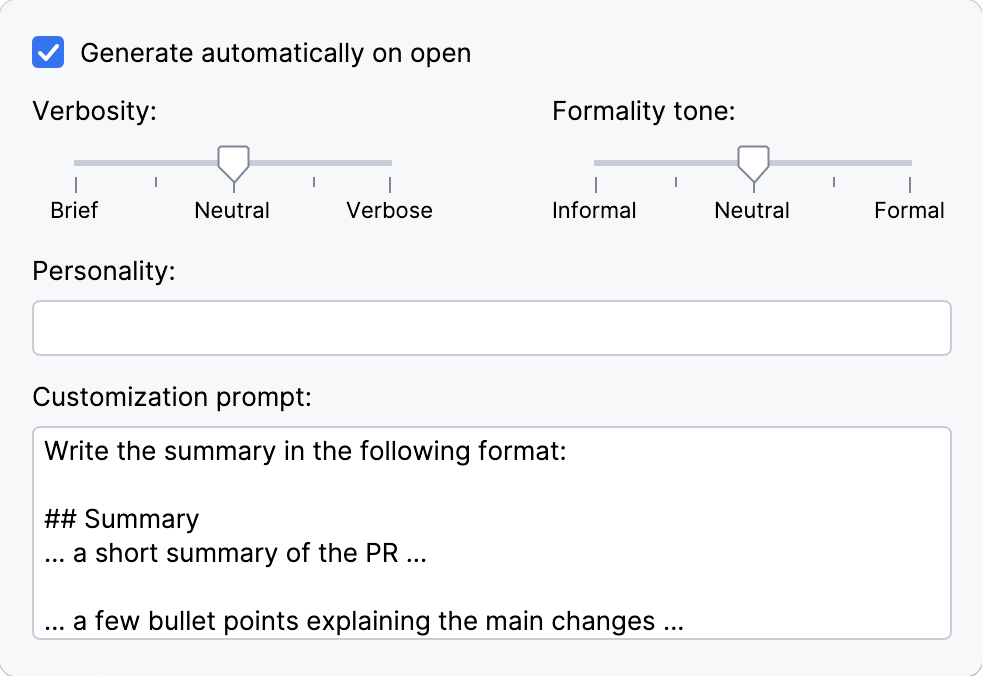Select the Verbose tick on Verbosity slider
982x676 pixels.
point(389,183)
